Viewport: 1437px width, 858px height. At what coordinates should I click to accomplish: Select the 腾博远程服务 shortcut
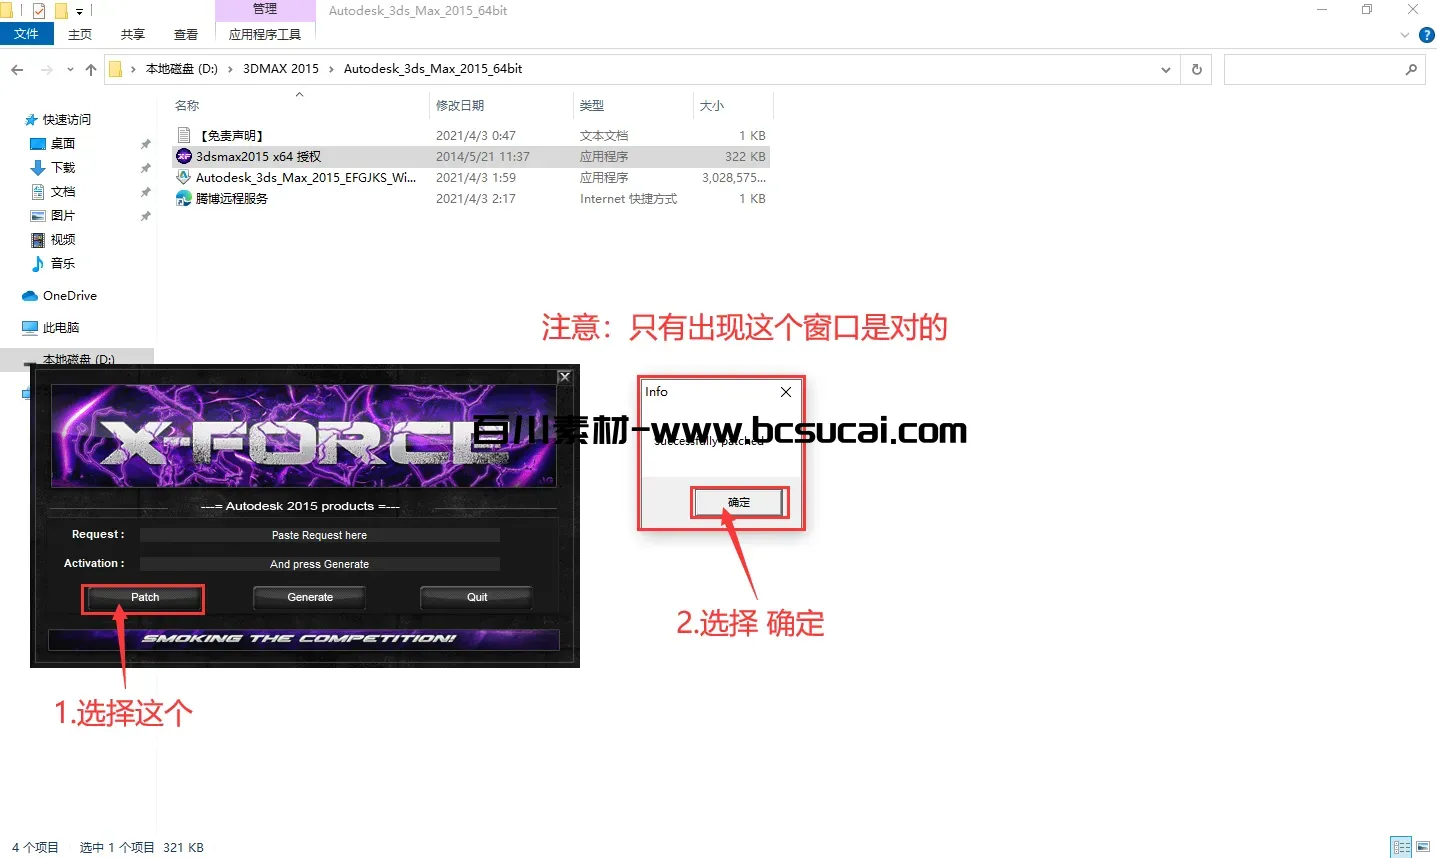[x=471, y=198]
